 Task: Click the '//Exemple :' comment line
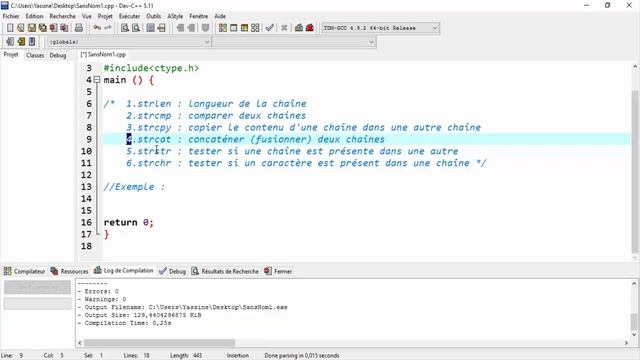point(134,187)
